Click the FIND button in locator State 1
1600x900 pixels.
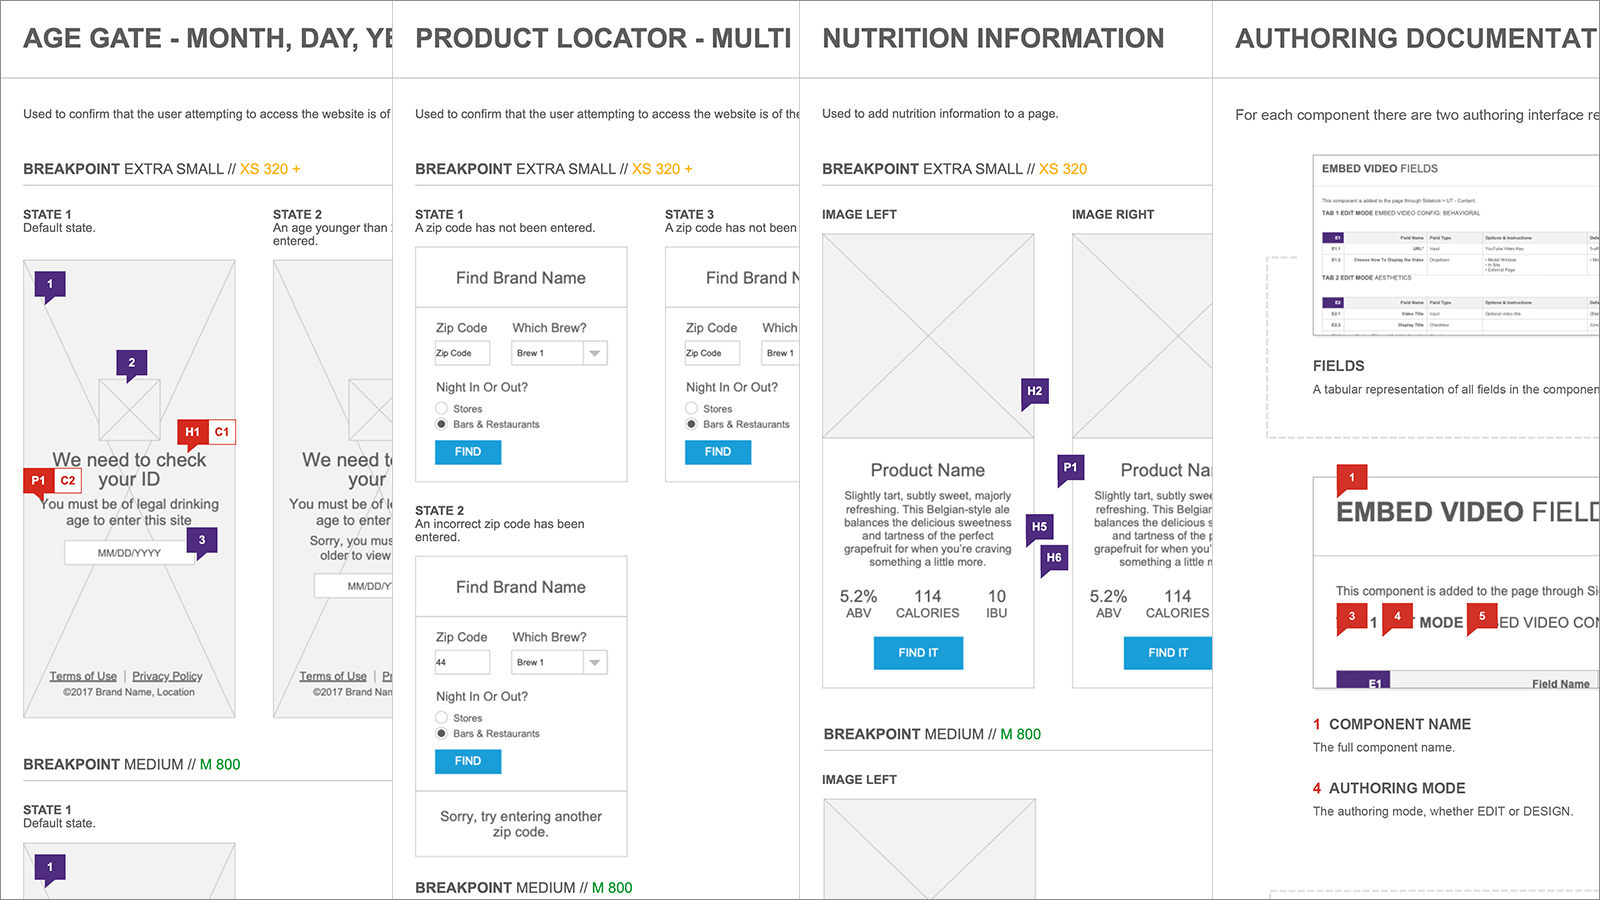[x=468, y=452]
